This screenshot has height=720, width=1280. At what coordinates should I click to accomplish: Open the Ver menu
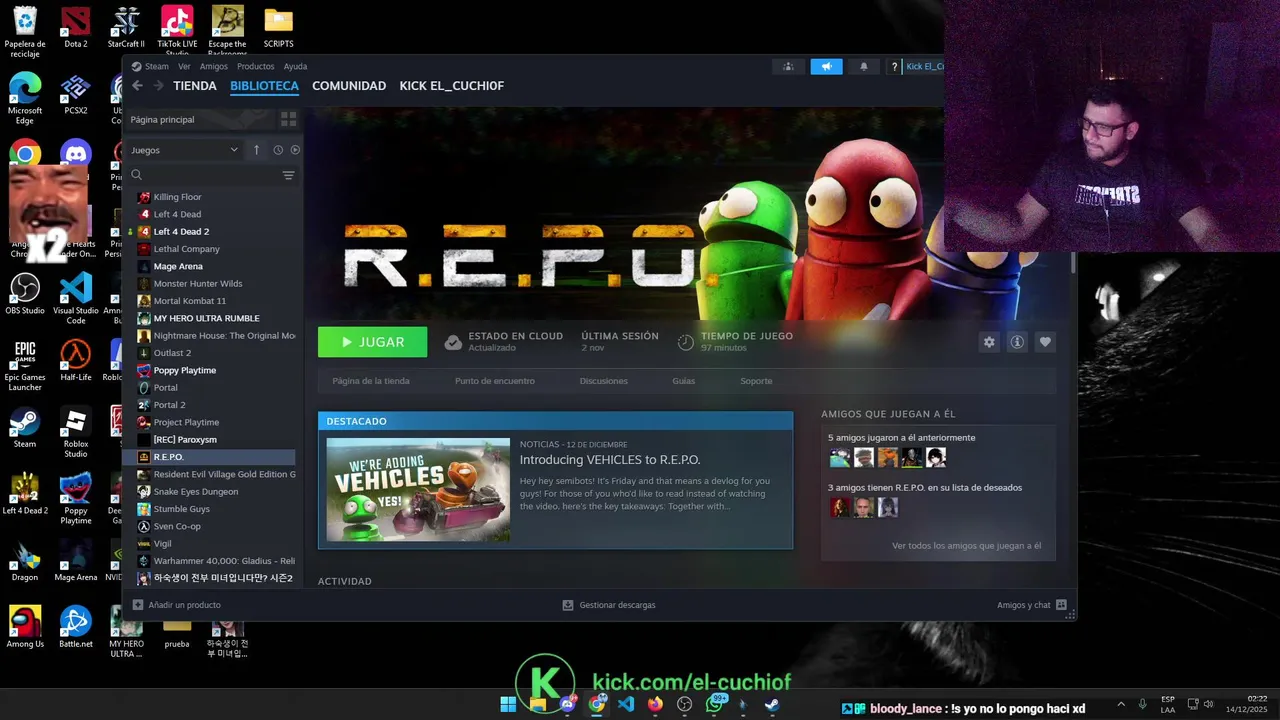[x=184, y=66]
